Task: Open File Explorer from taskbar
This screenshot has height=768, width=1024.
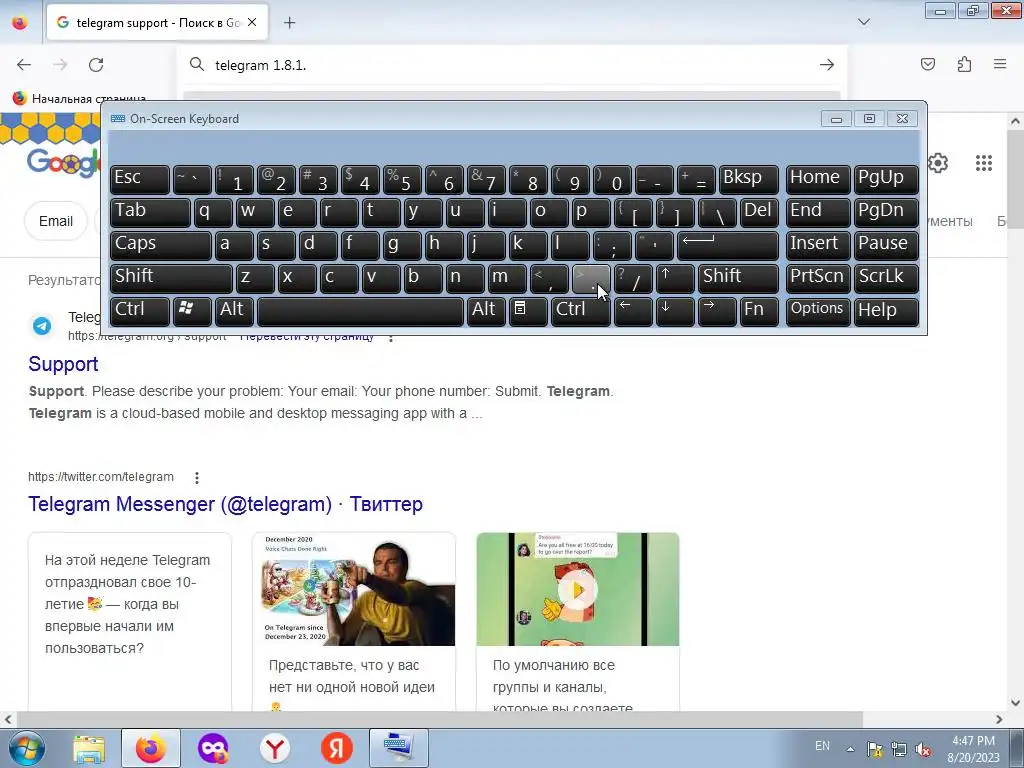Action: pos(89,749)
